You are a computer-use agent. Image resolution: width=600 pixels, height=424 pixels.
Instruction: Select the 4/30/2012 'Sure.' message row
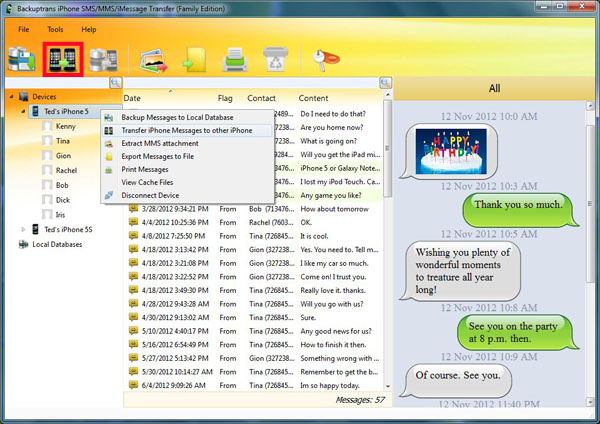pyautogui.click(x=253, y=318)
